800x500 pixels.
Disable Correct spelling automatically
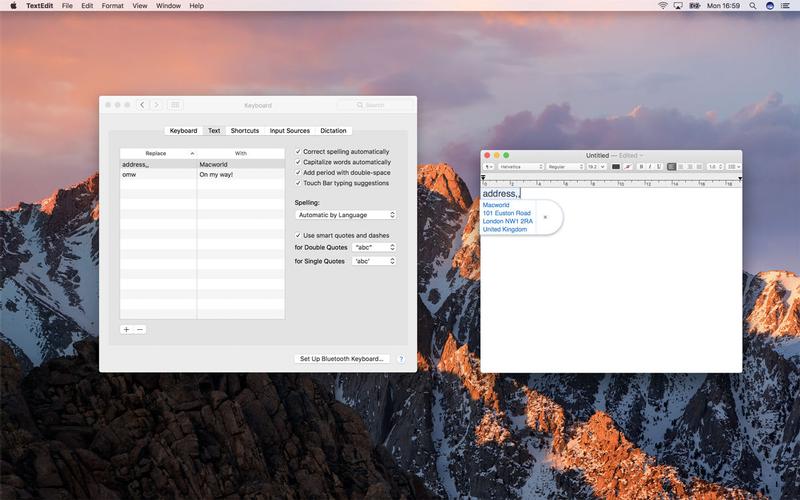click(x=298, y=151)
